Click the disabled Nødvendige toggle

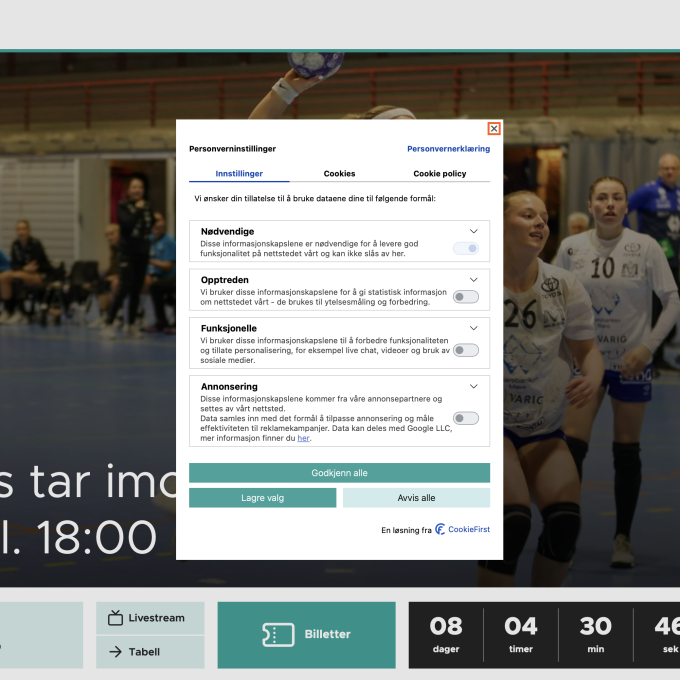tap(465, 248)
